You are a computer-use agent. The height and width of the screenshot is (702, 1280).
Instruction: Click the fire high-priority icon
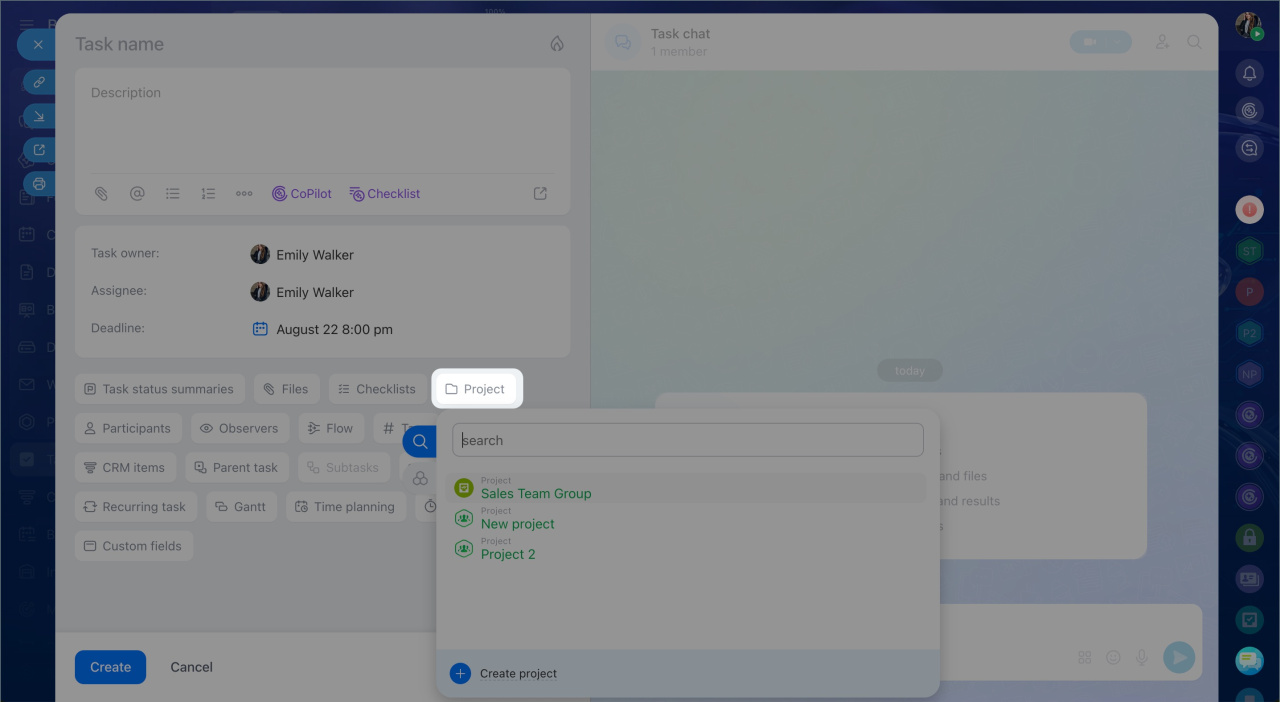557,44
